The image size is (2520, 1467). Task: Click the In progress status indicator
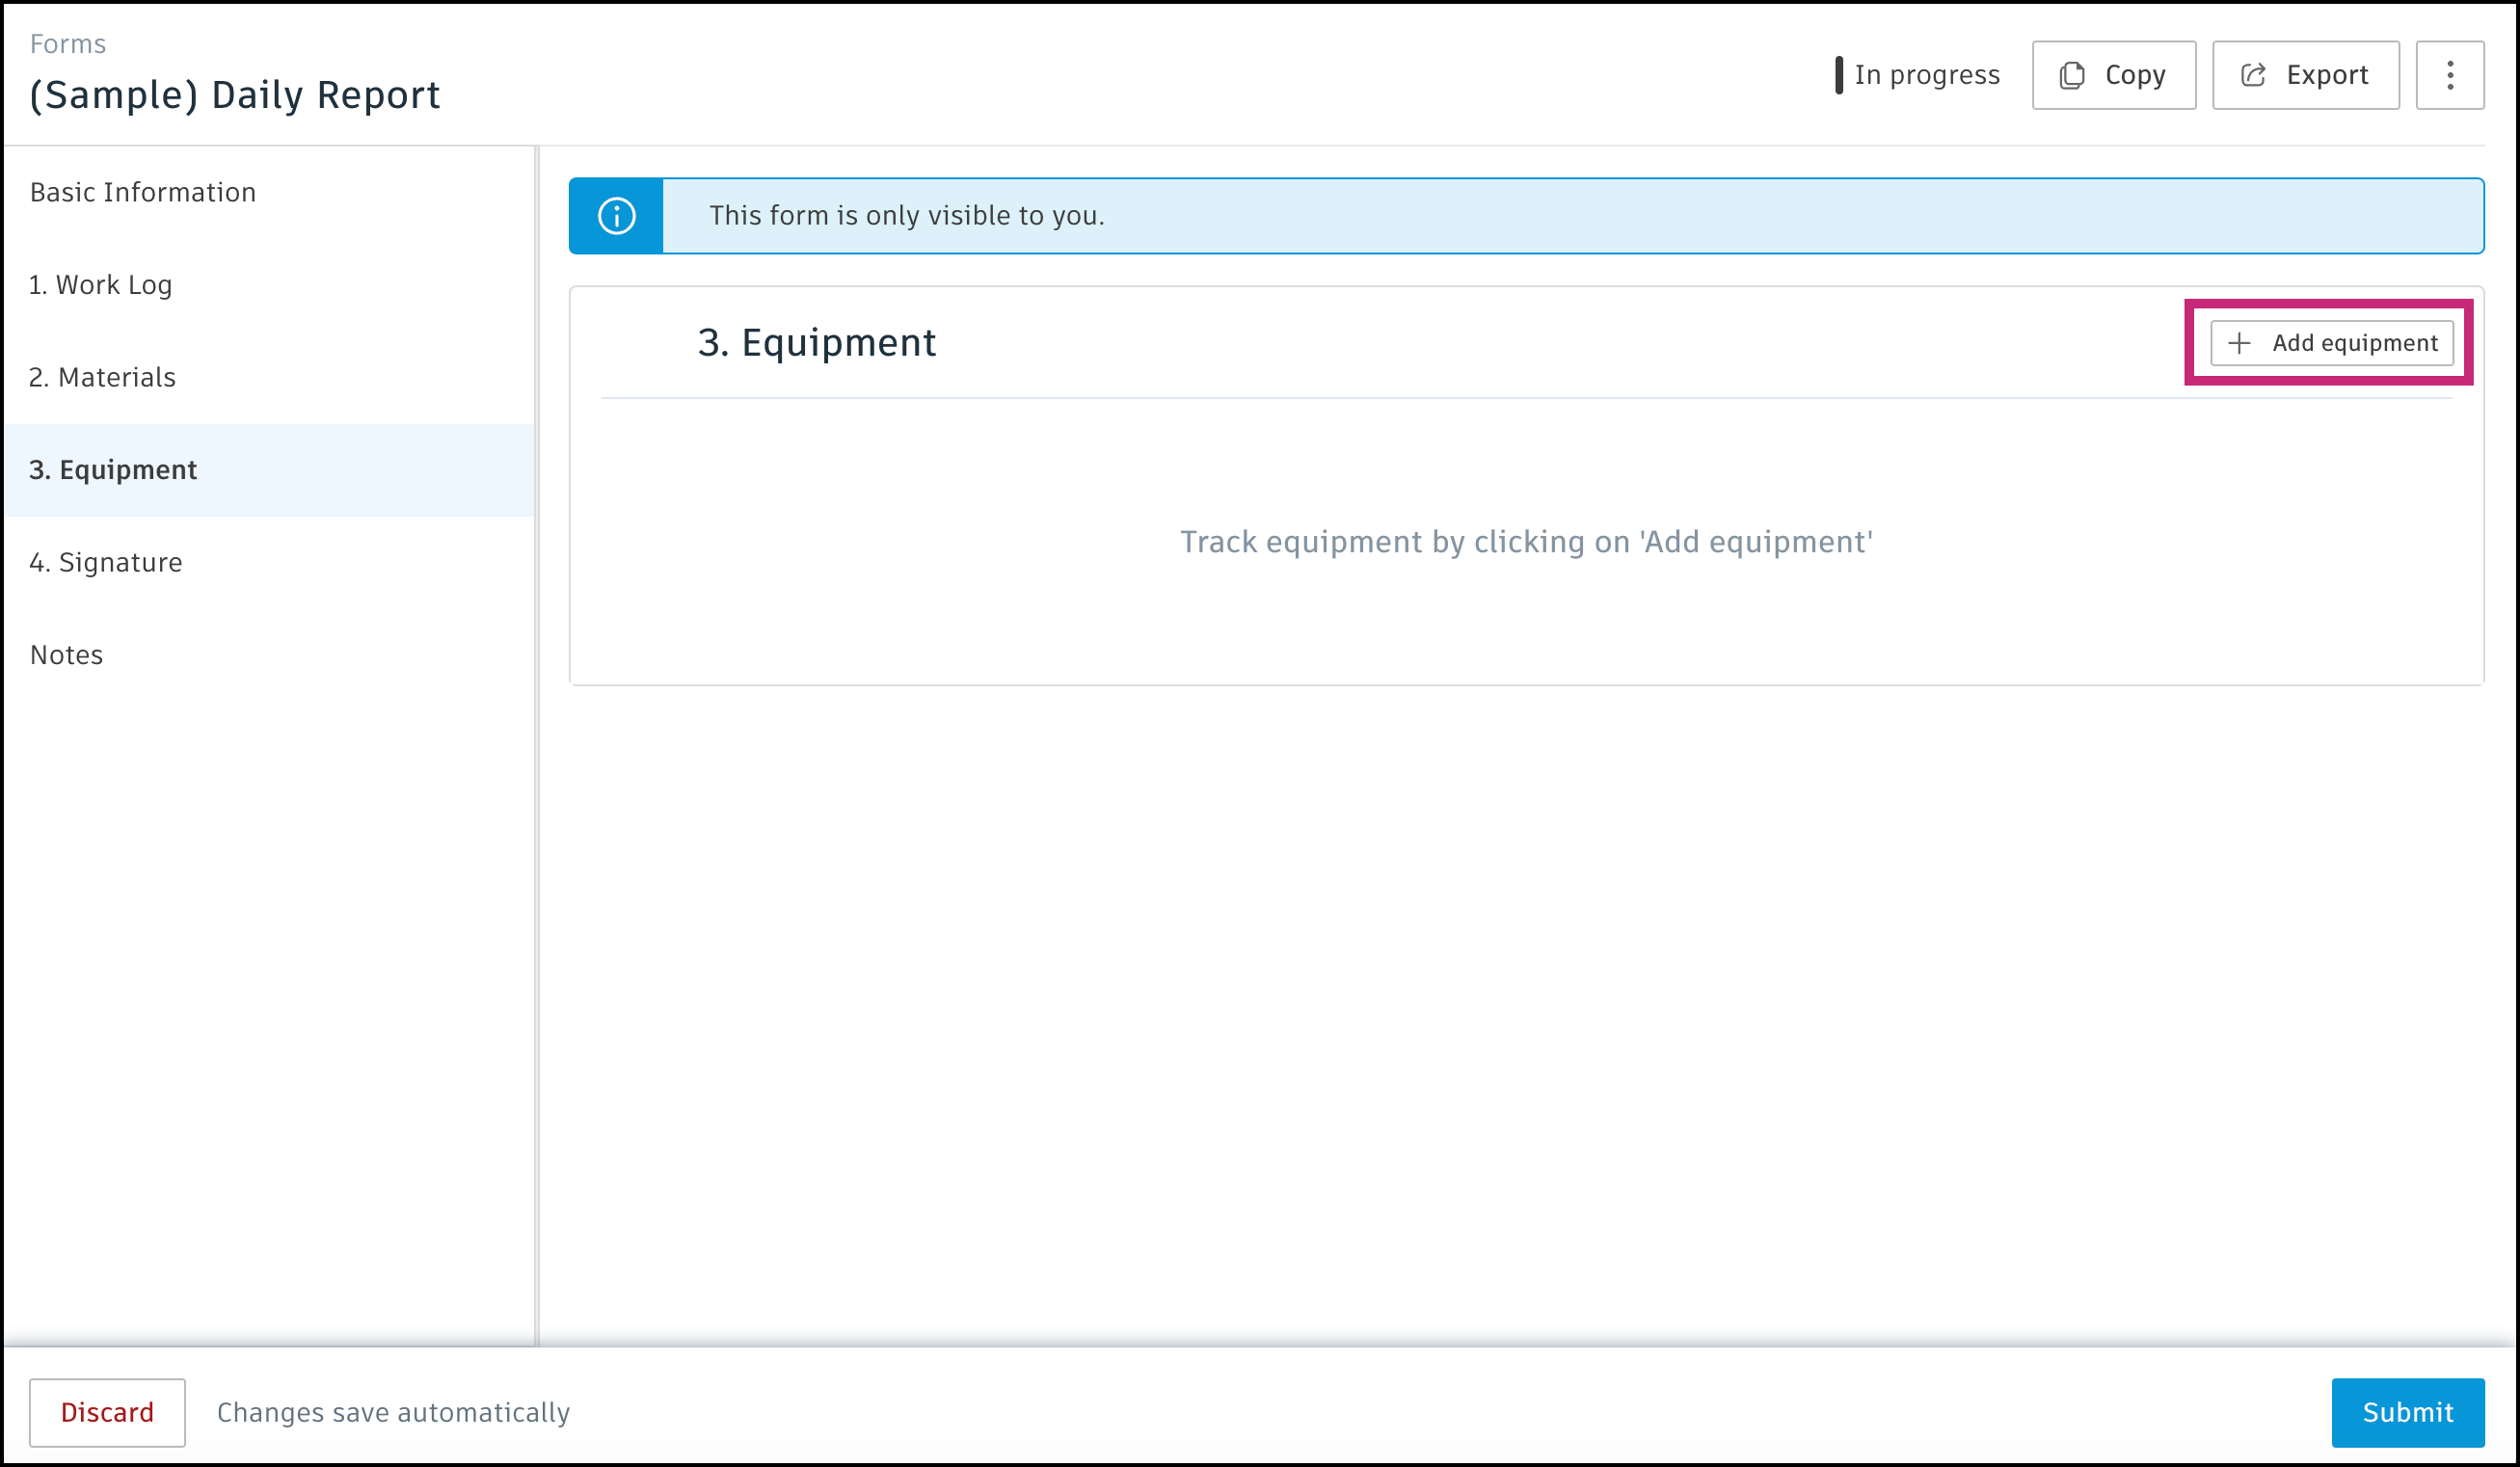(x=1916, y=75)
